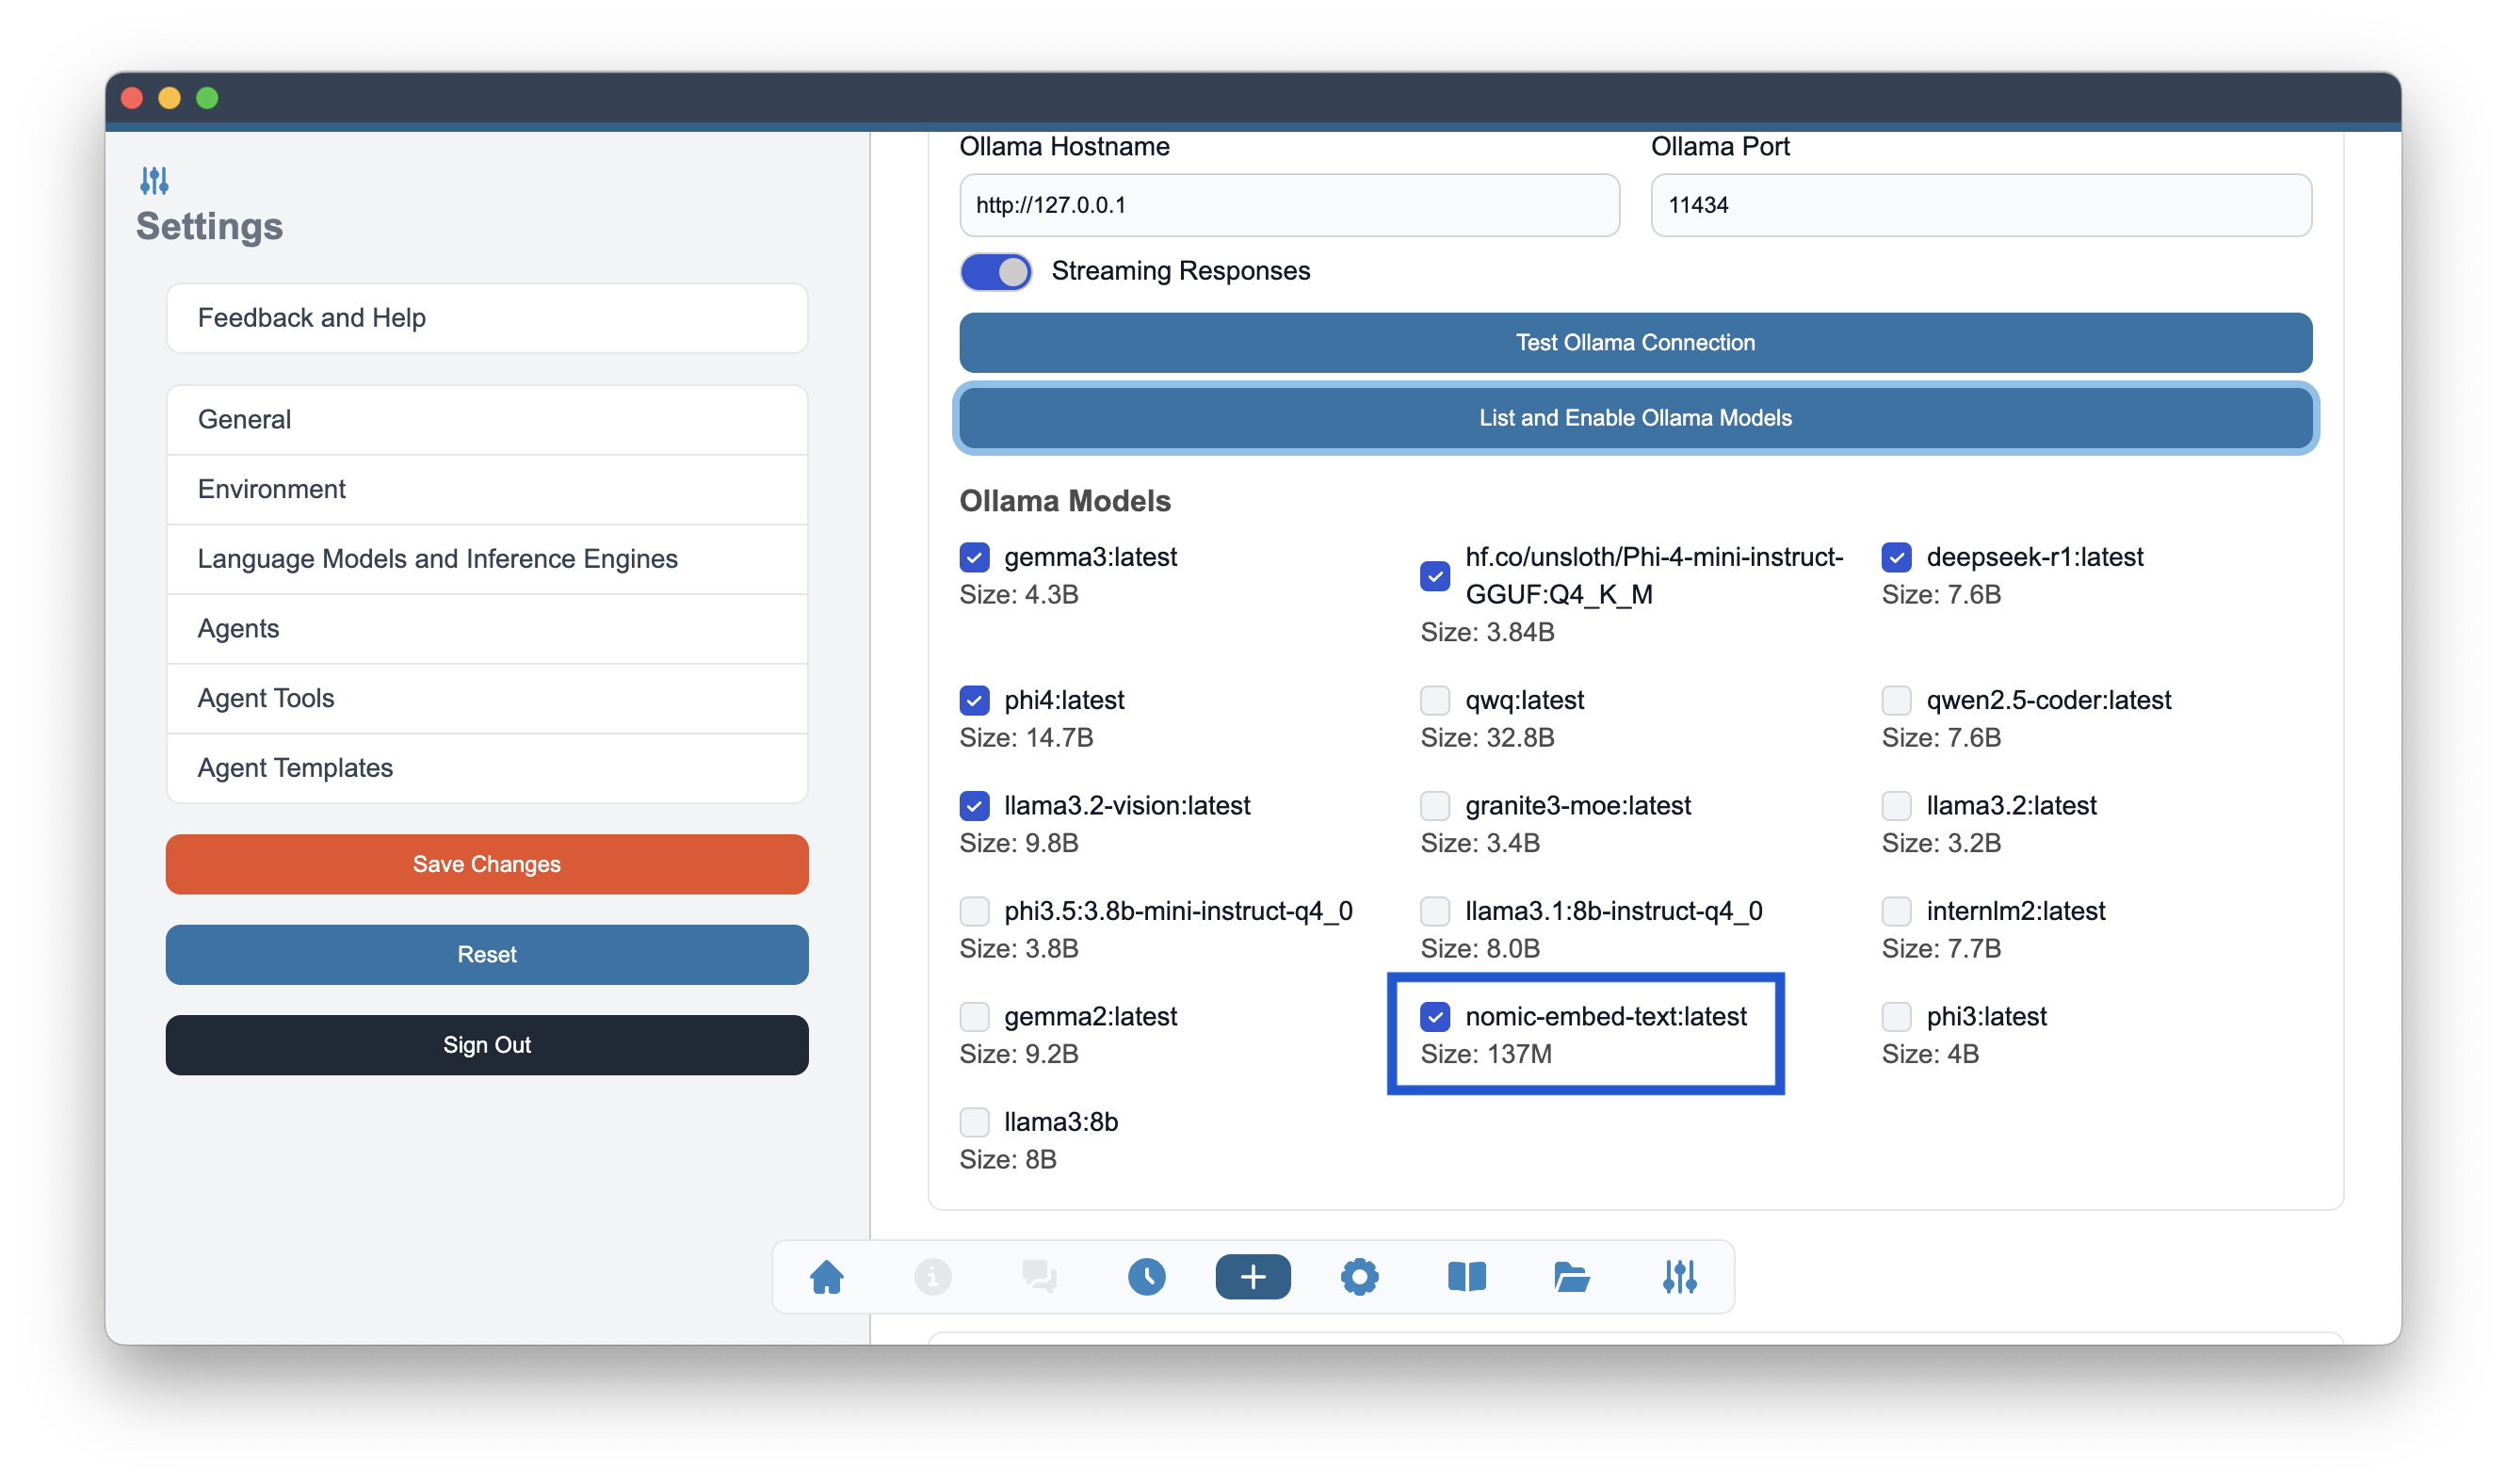Open the gear icon in bottom toolbar

(x=1359, y=1277)
